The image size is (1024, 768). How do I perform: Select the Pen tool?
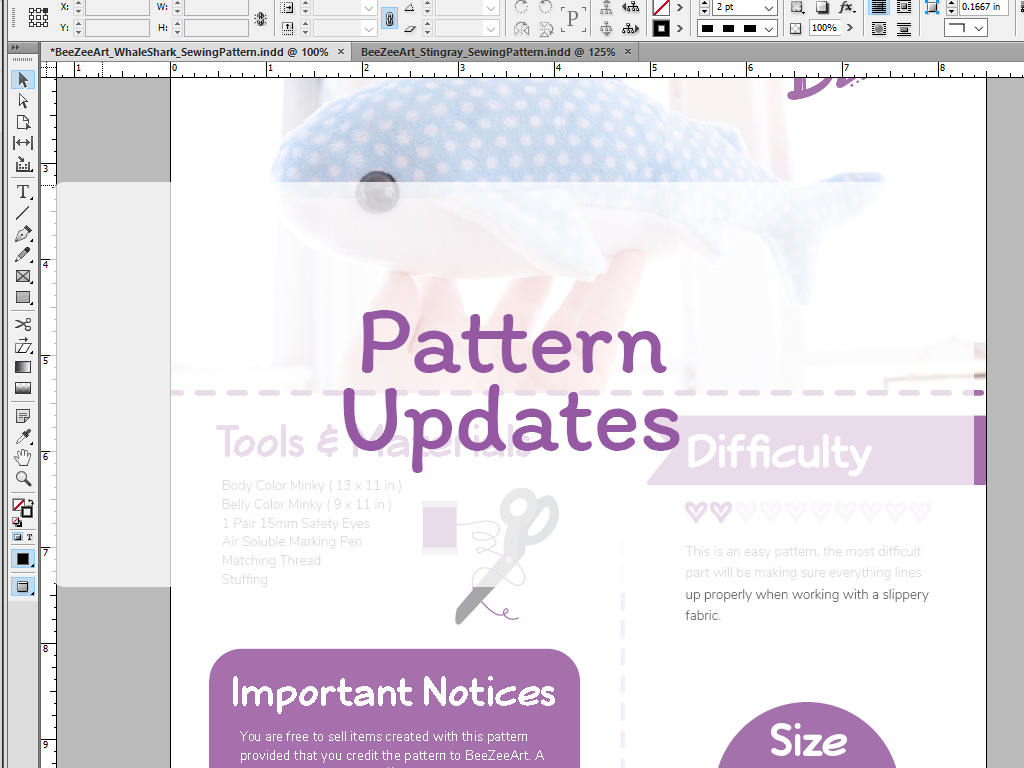pyautogui.click(x=23, y=234)
